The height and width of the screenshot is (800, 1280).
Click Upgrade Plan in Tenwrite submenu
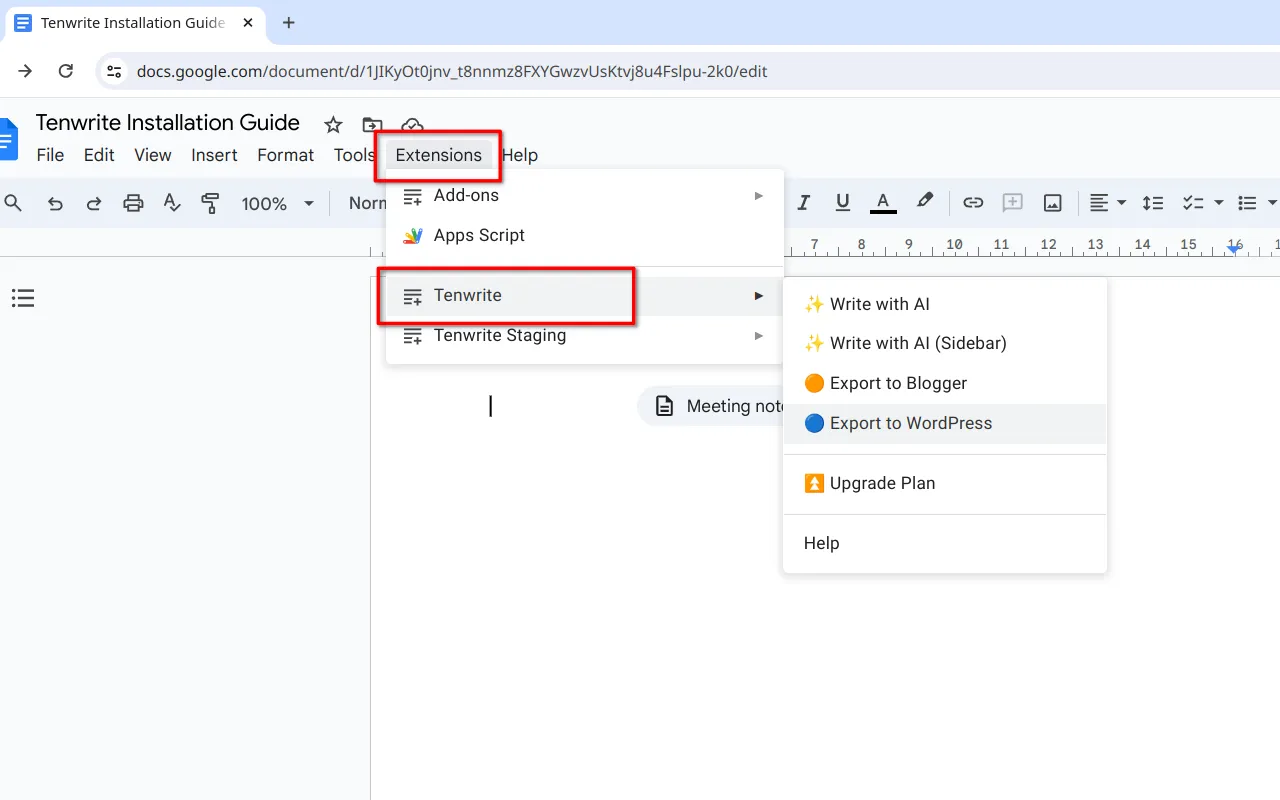[945, 484]
